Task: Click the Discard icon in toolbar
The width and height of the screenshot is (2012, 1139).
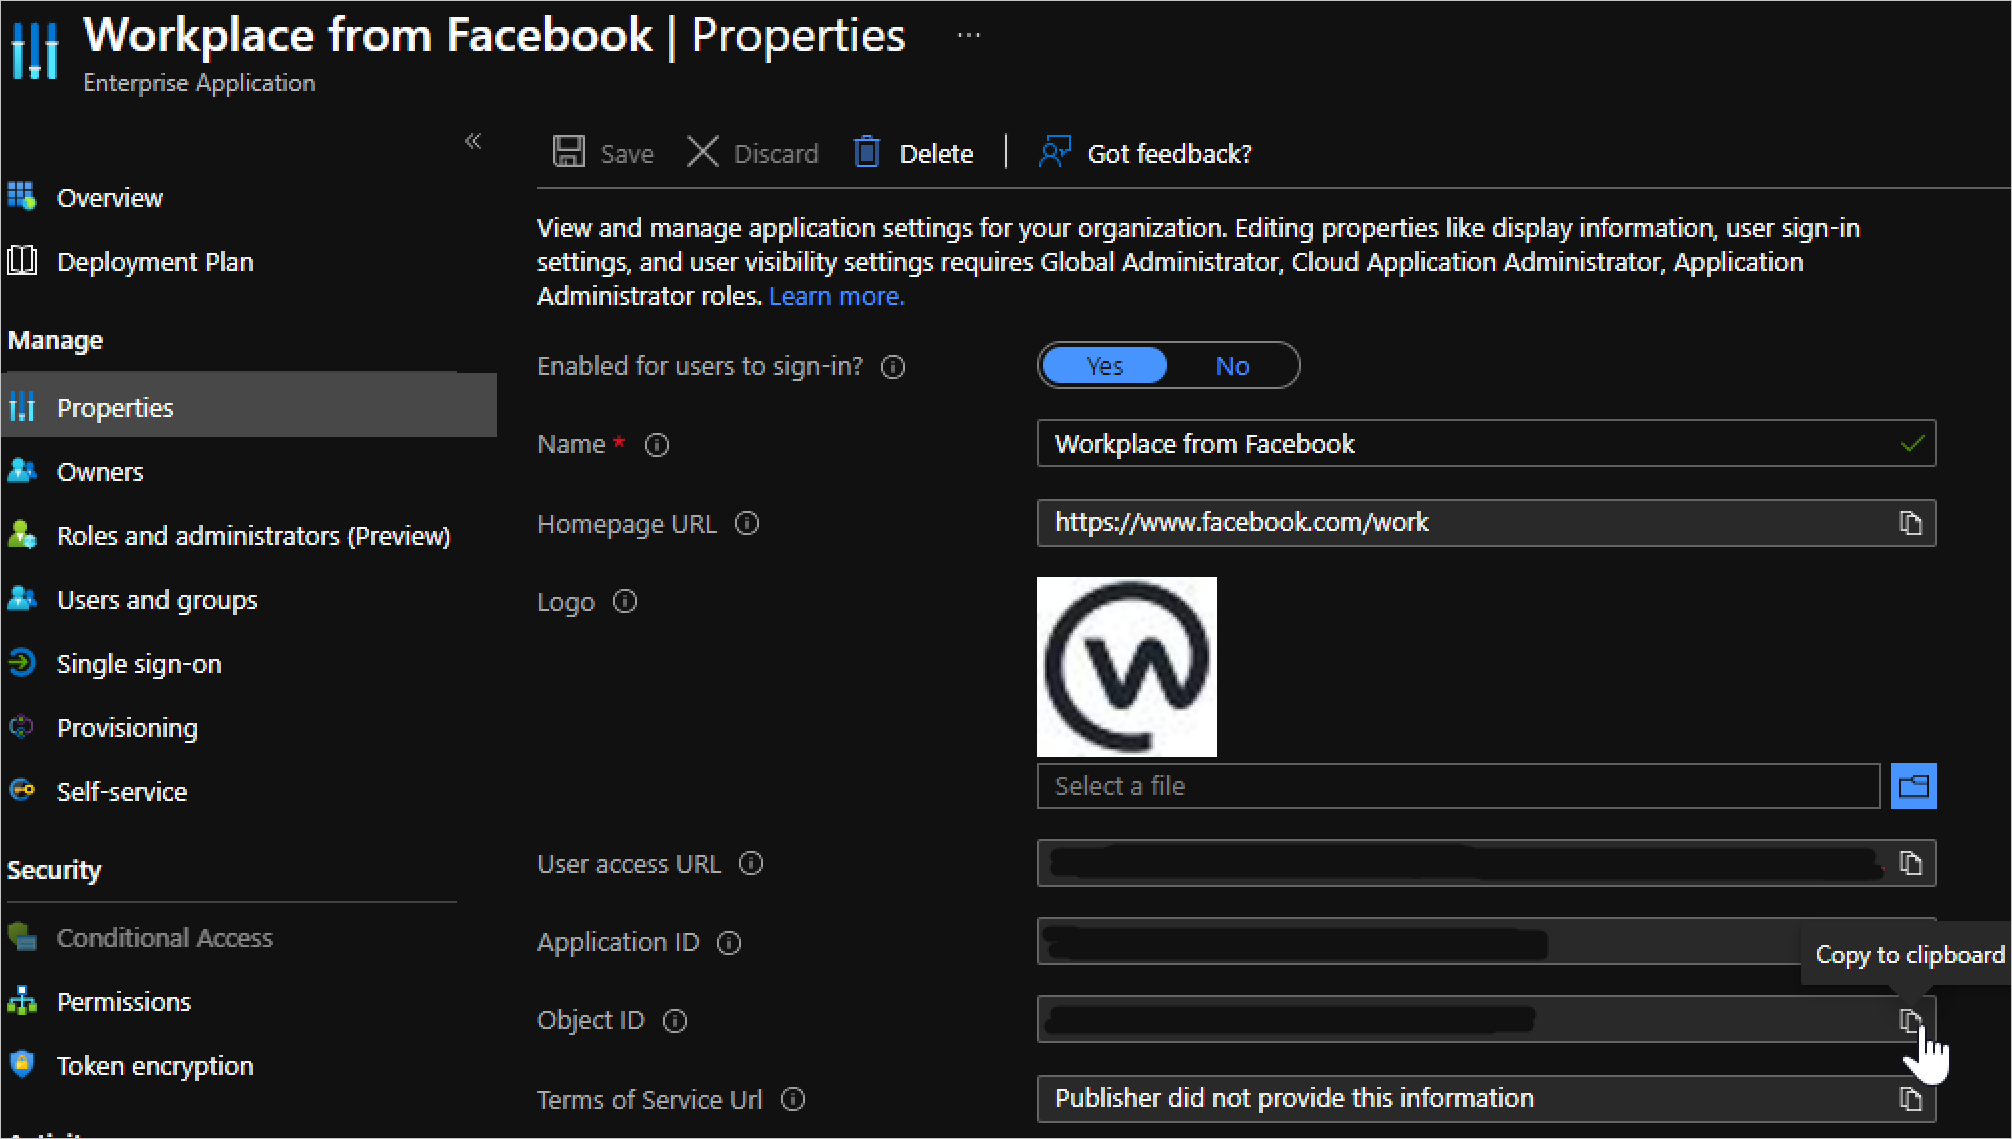Action: [x=705, y=152]
